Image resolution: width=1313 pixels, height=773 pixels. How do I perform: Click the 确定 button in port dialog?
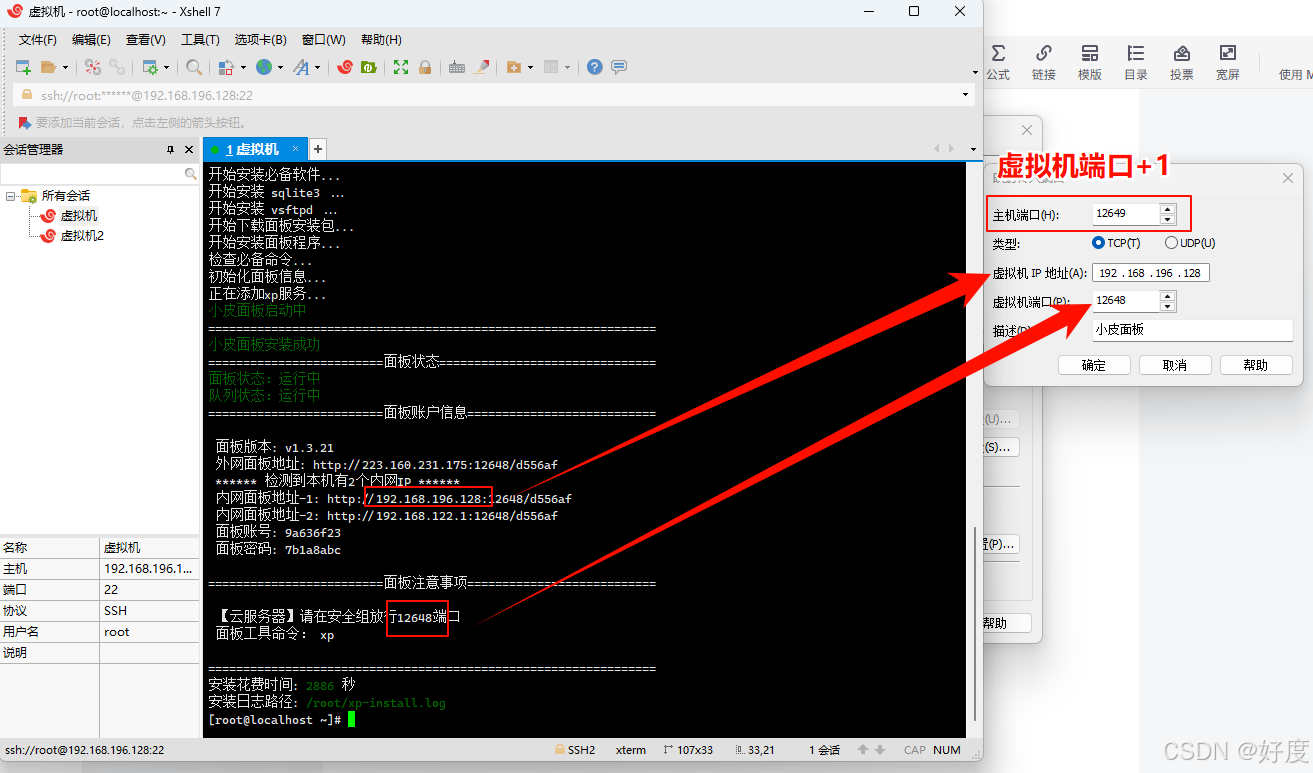[1094, 365]
